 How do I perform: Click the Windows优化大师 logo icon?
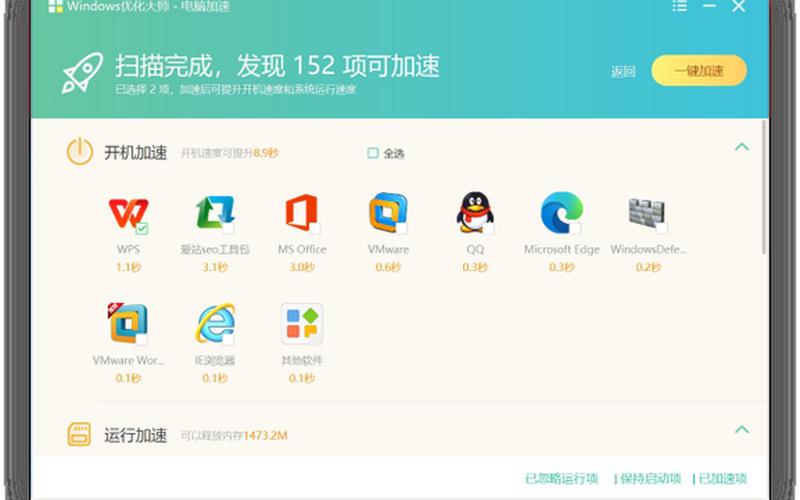click(x=55, y=7)
